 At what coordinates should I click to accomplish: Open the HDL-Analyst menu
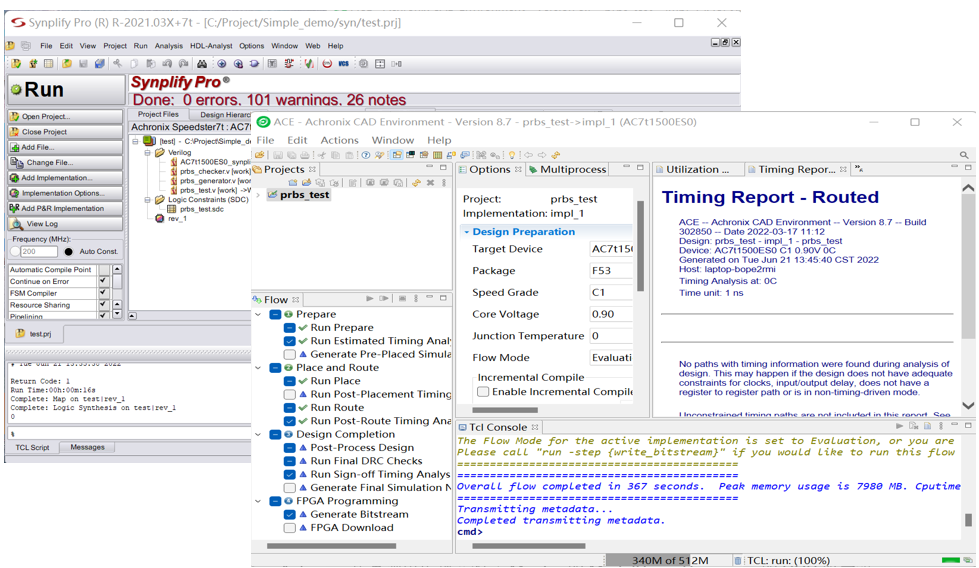click(x=211, y=45)
